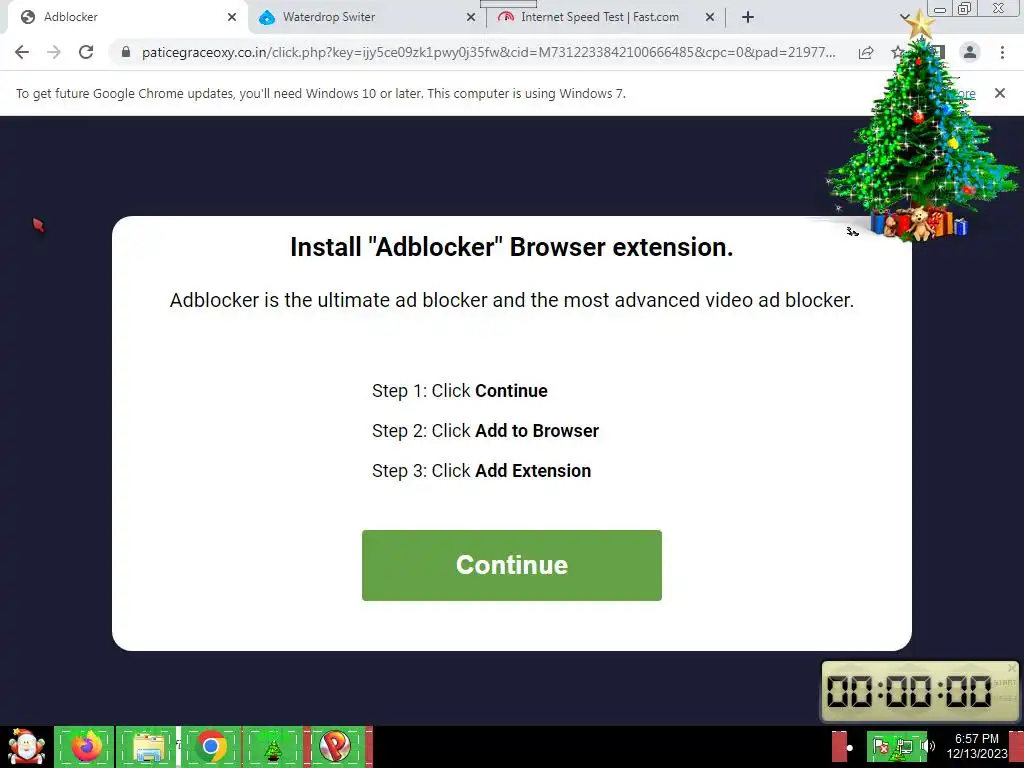The width and height of the screenshot is (1024, 768).
Task: Open Chrome three-dot menu
Action: 1002,52
